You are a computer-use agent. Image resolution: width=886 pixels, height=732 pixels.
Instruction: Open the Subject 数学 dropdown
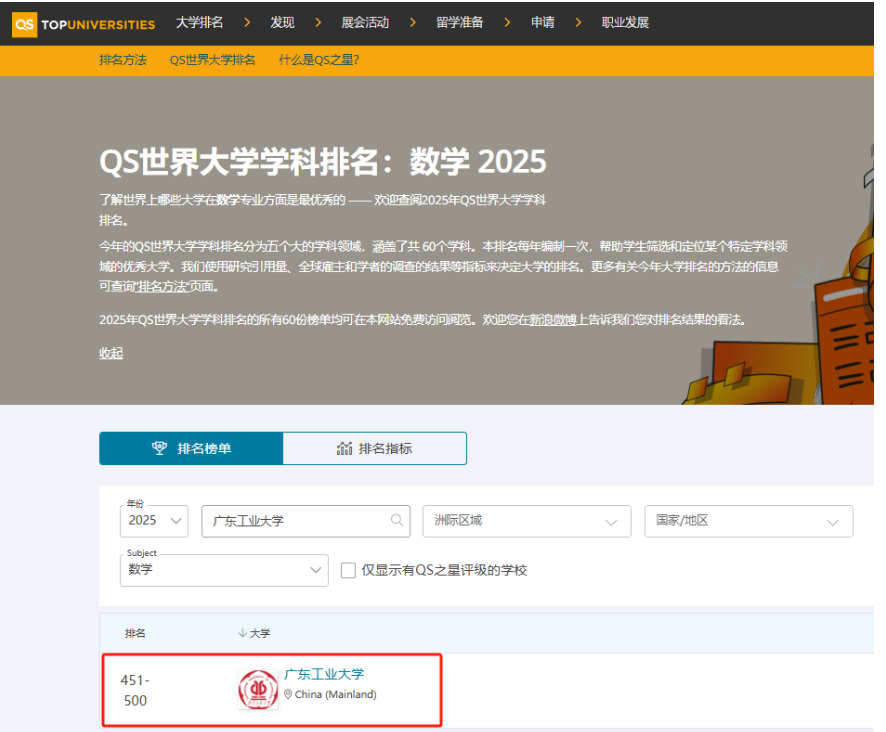223,570
